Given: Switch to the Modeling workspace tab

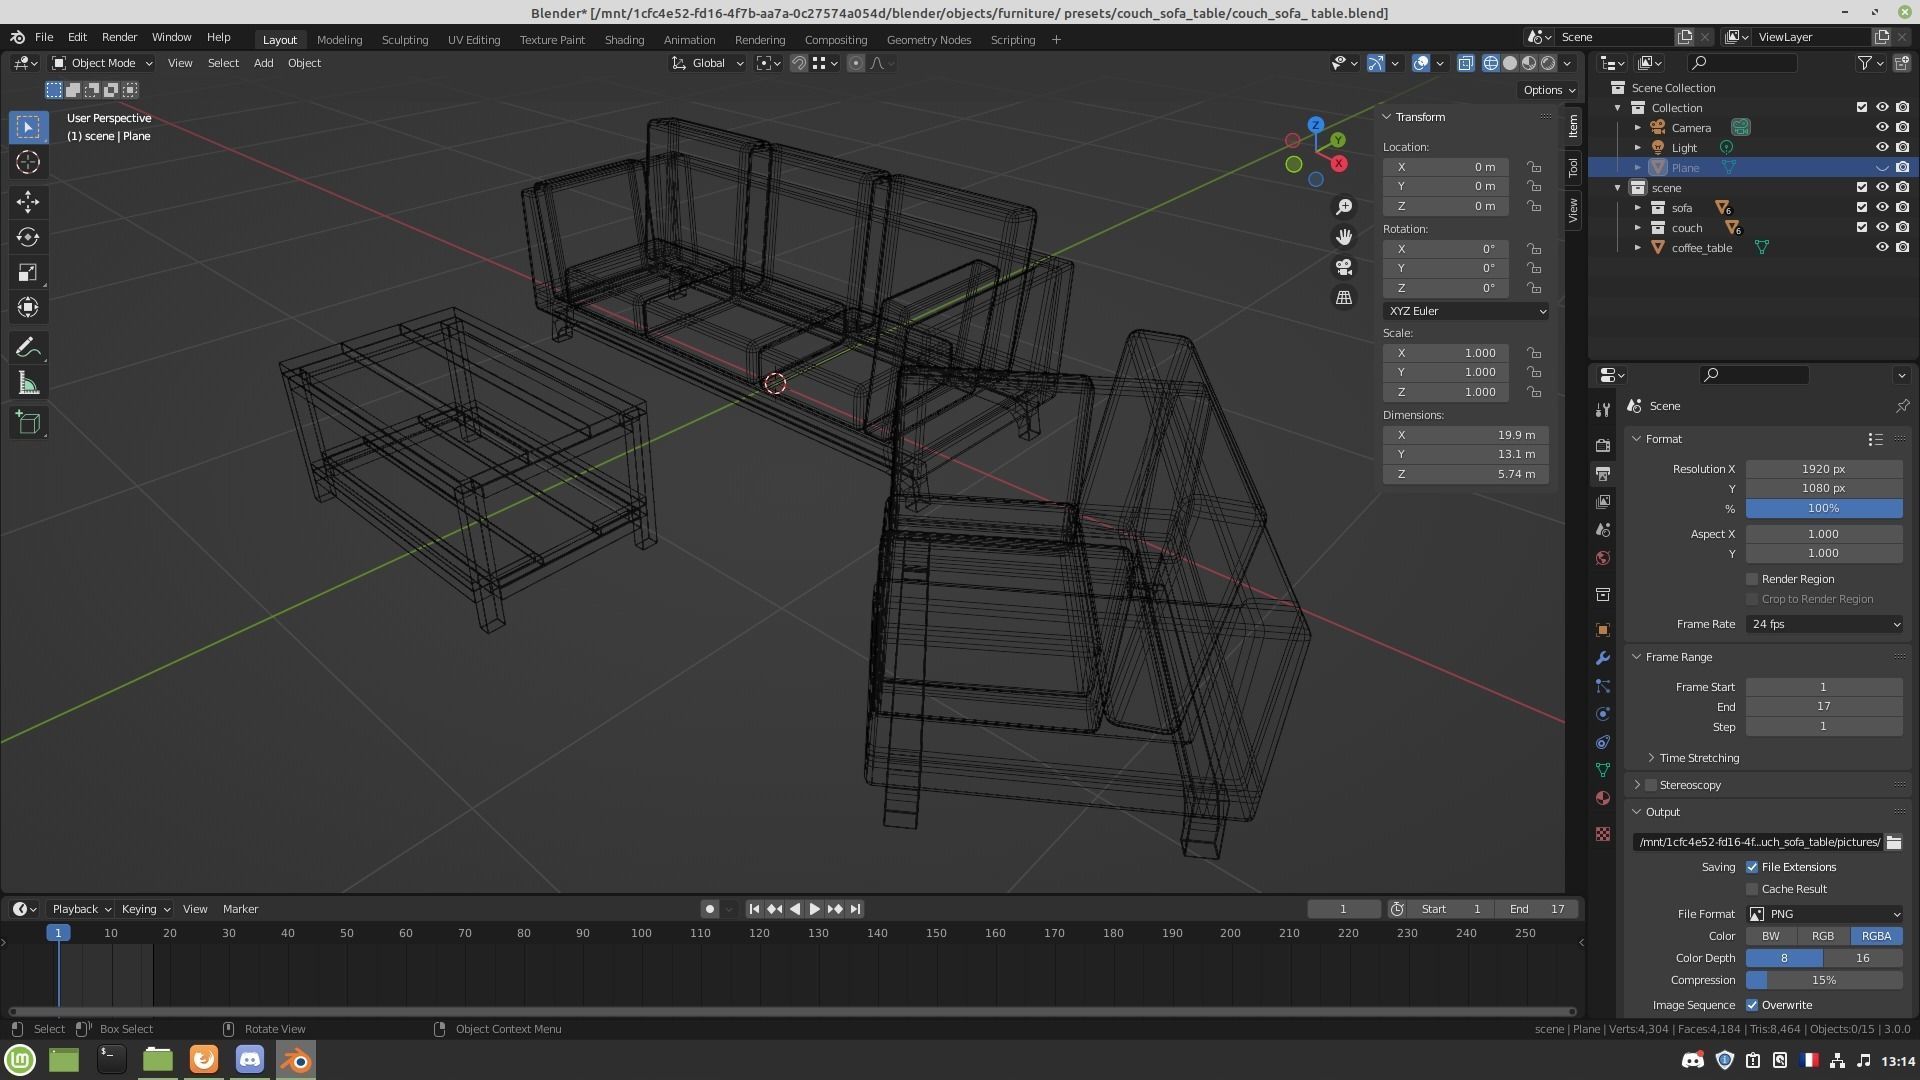Looking at the screenshot, I should click(339, 40).
